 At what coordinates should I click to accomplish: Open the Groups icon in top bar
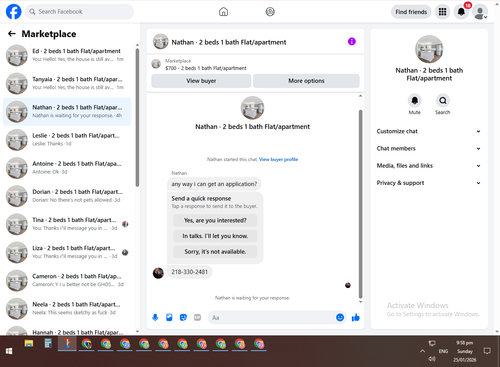coord(270,12)
